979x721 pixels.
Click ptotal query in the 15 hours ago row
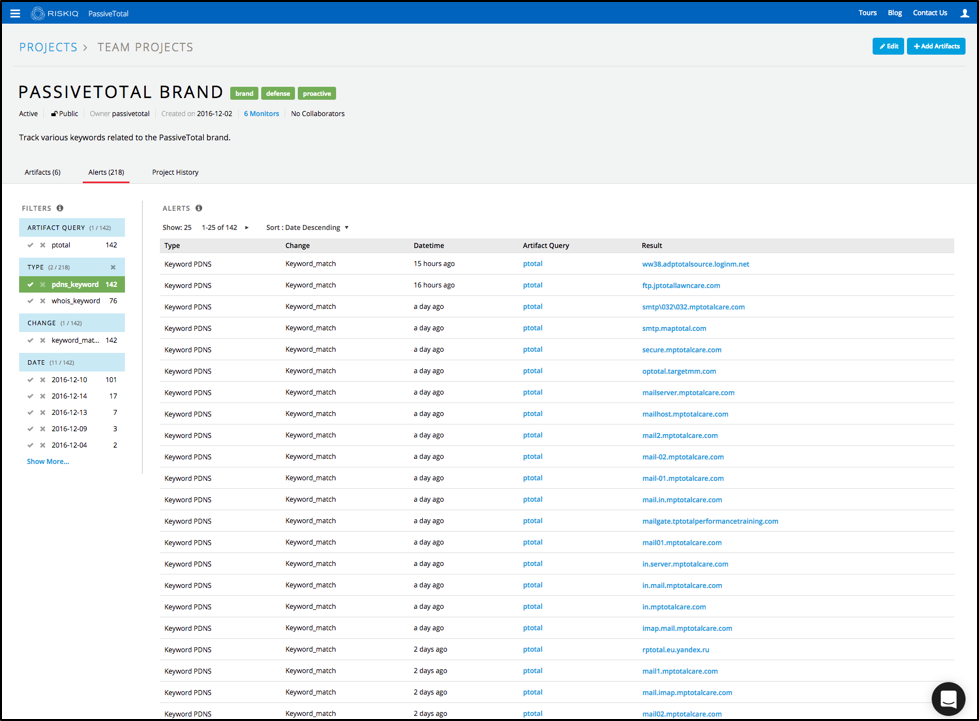point(533,263)
